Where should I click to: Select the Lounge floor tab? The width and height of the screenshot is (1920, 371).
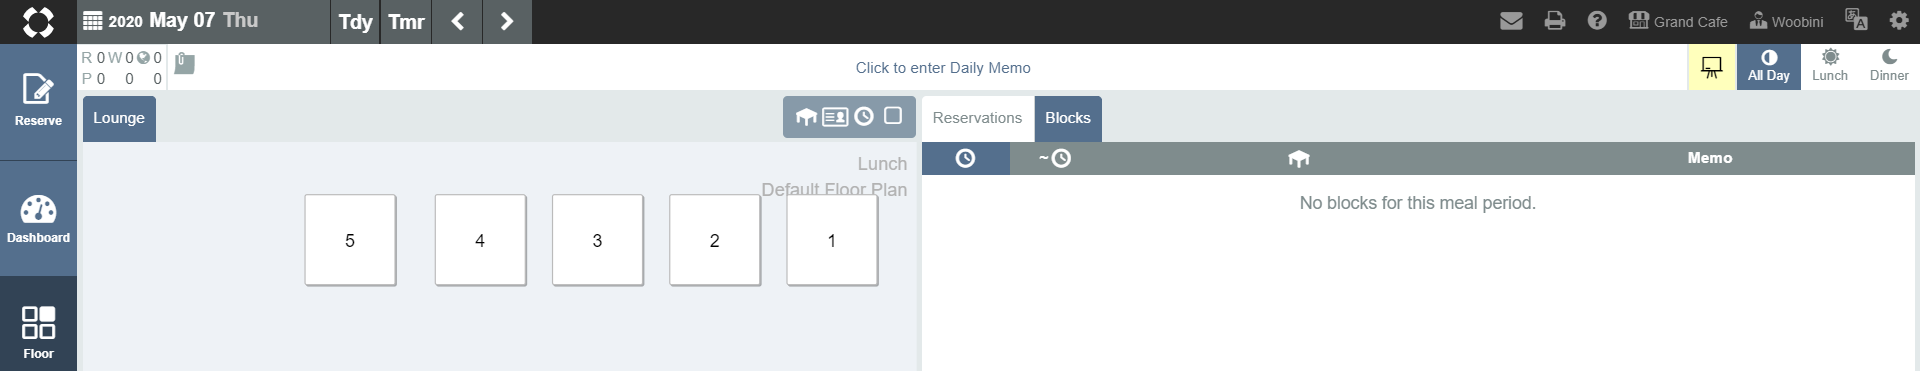119,118
